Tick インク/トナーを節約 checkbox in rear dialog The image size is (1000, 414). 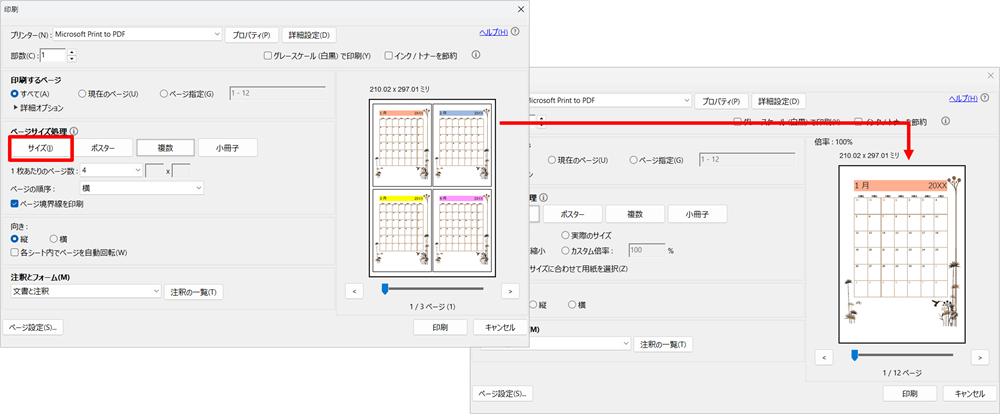pos(858,121)
